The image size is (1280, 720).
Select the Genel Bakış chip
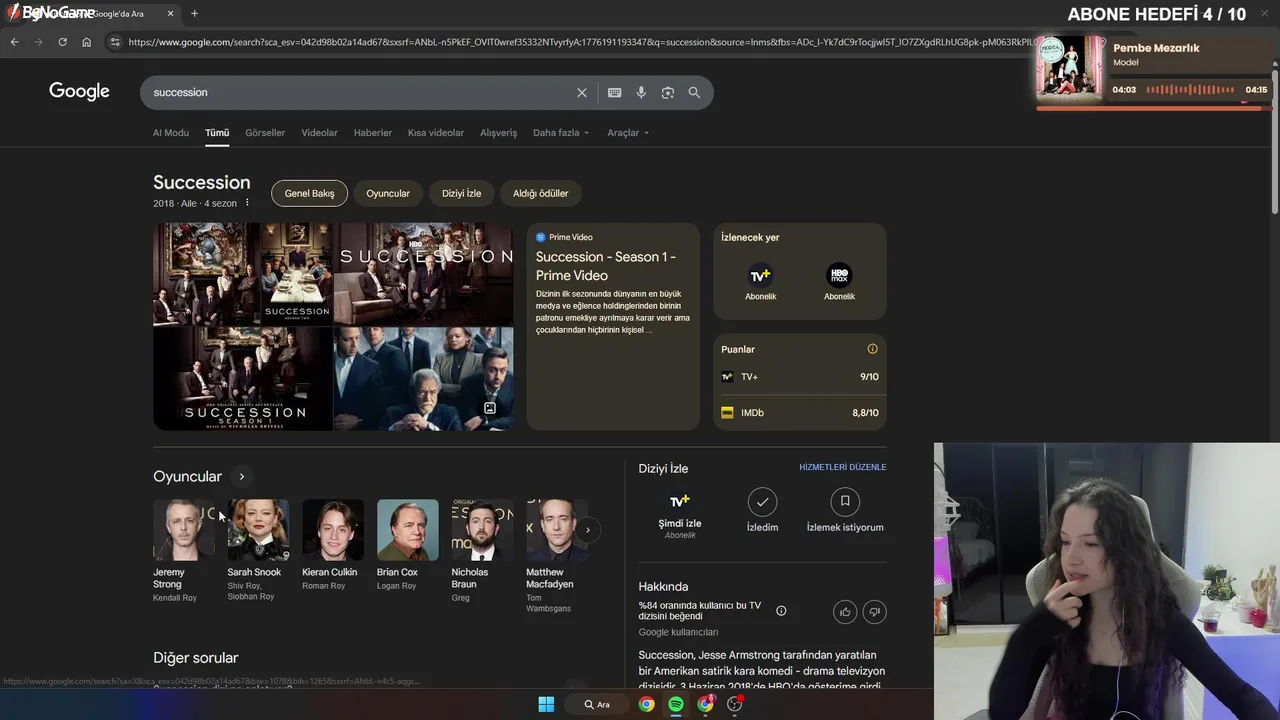pos(310,193)
